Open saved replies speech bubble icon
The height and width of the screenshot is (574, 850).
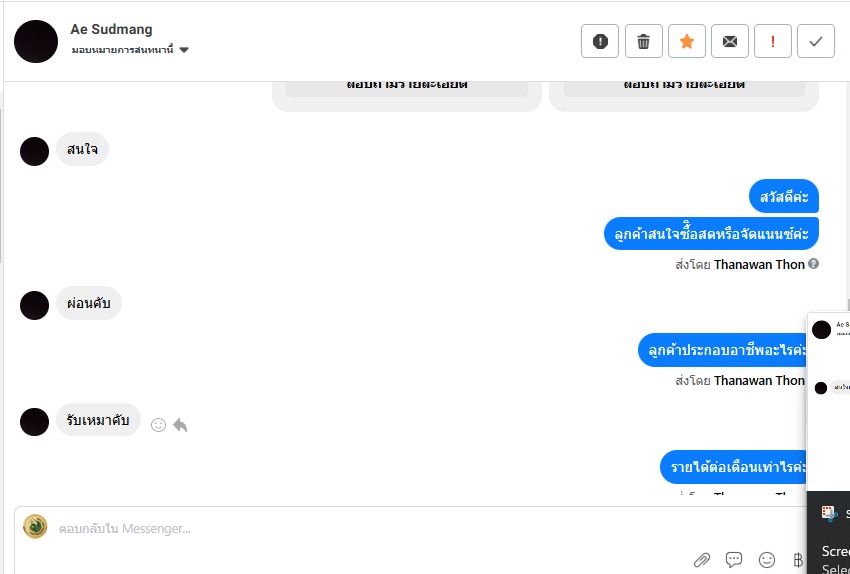coord(734,560)
